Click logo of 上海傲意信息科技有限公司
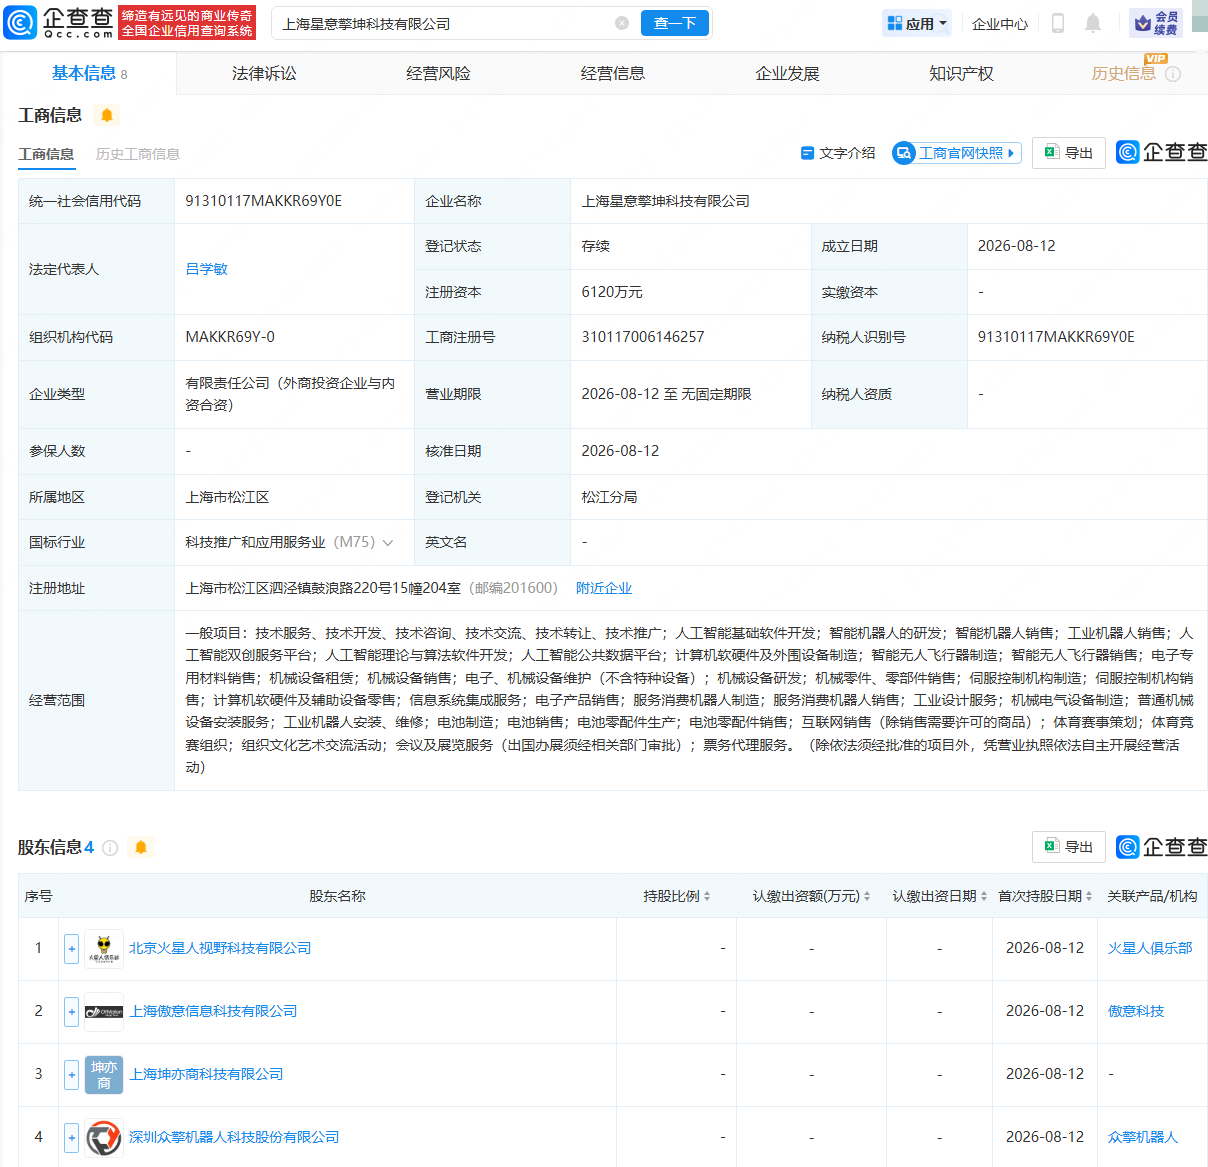The height and width of the screenshot is (1167, 1208). (104, 1011)
